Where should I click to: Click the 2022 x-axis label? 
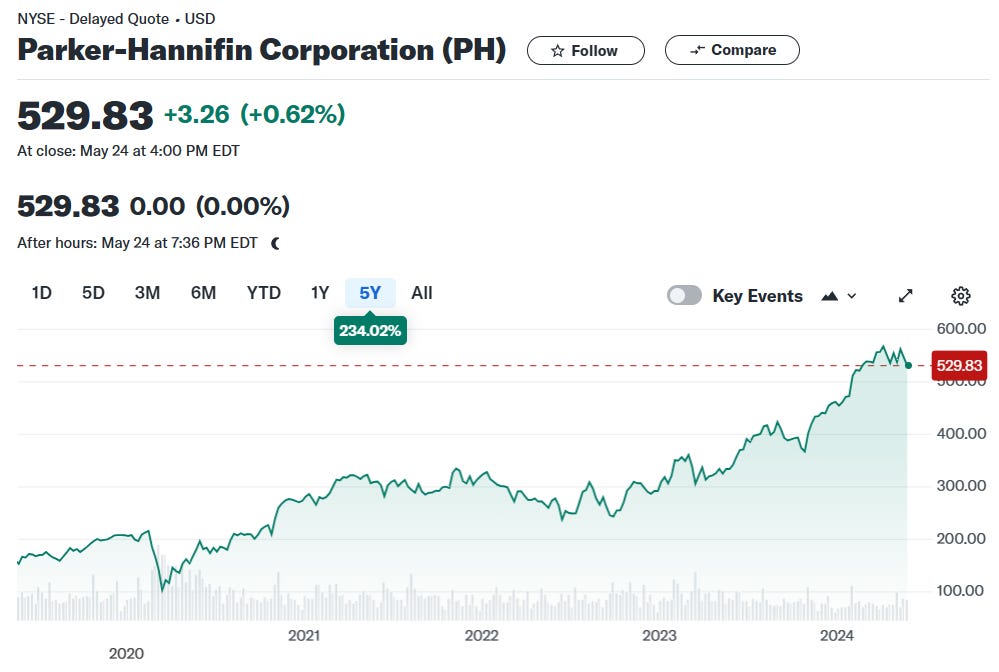(482, 636)
